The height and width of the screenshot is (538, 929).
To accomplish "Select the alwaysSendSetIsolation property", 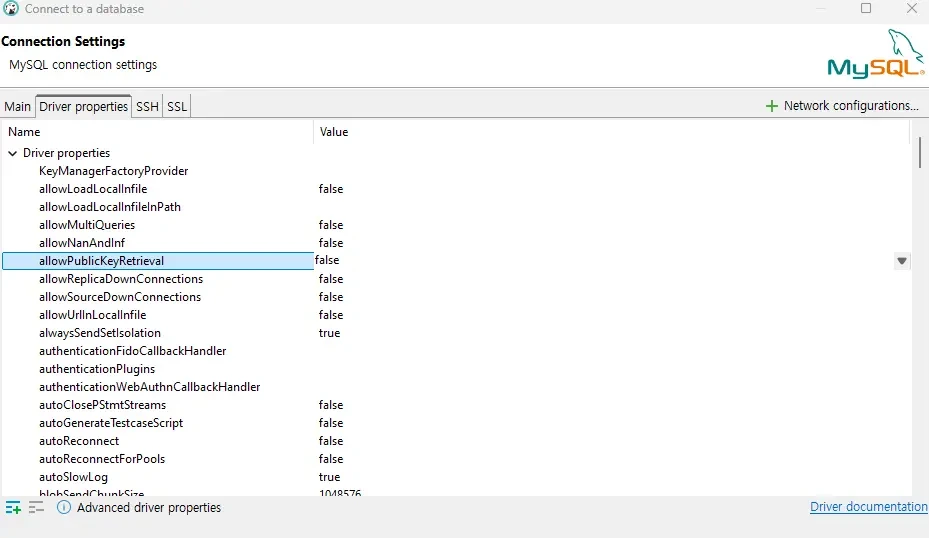I will pos(100,333).
